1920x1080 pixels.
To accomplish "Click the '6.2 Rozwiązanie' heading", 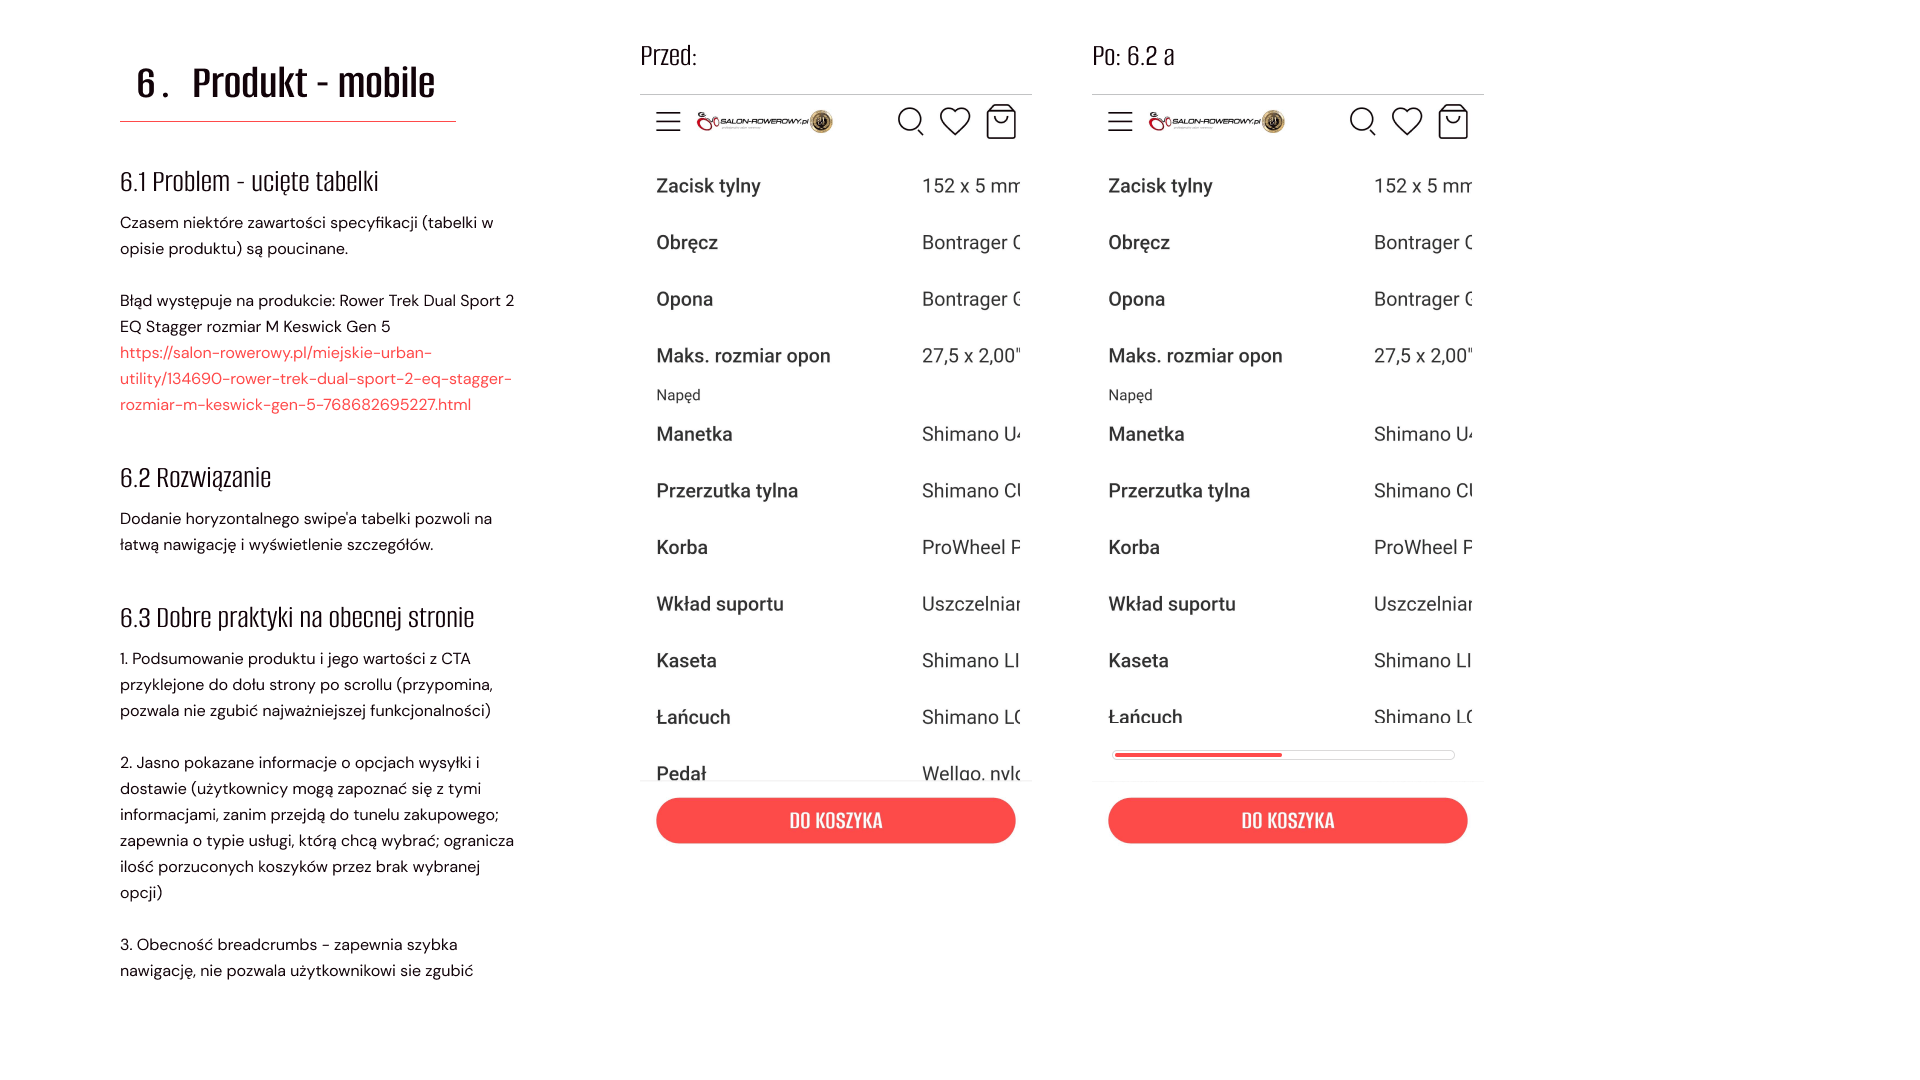I will point(195,478).
